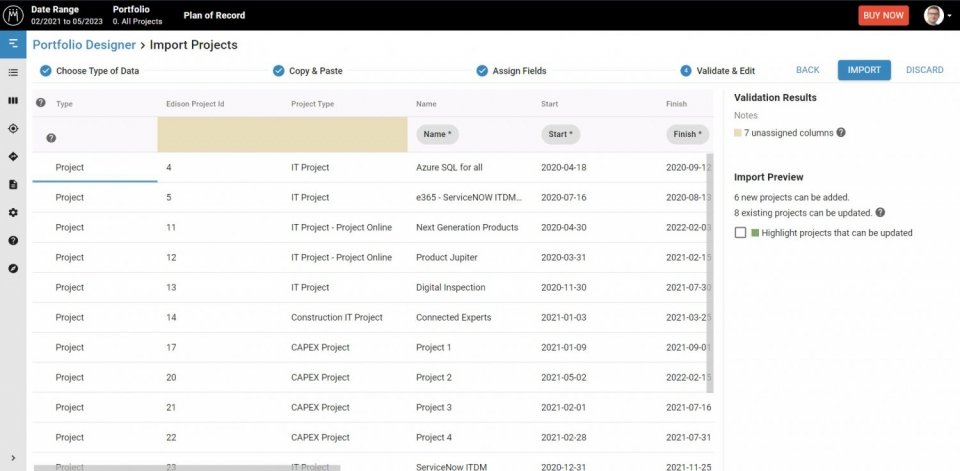
Task: Select the Digital Inspection cell
Action: tap(451, 287)
